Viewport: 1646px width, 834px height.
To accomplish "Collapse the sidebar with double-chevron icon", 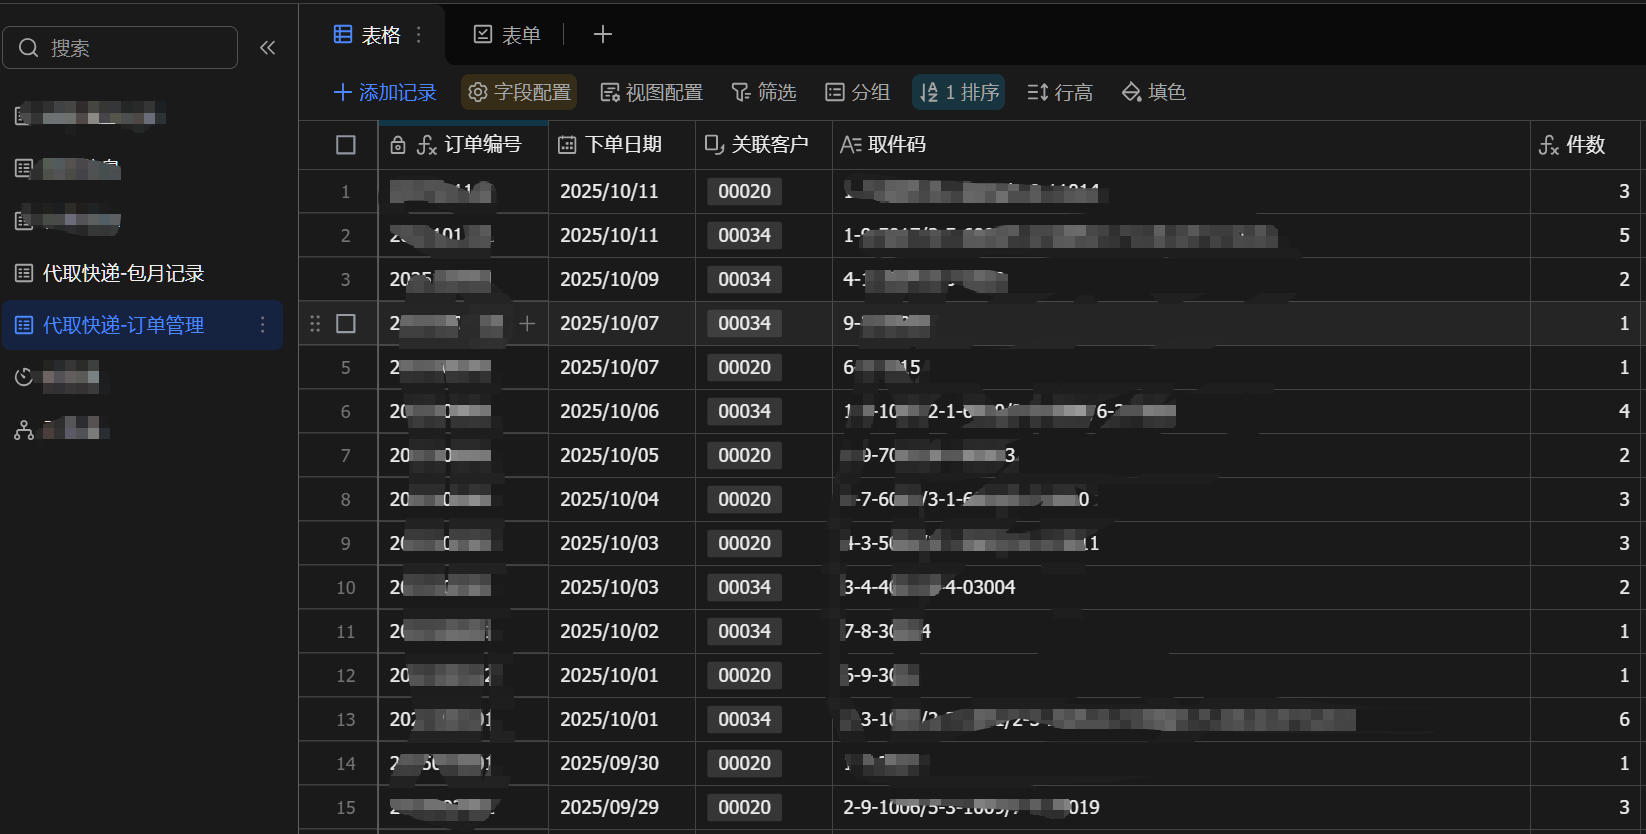I will (267, 48).
